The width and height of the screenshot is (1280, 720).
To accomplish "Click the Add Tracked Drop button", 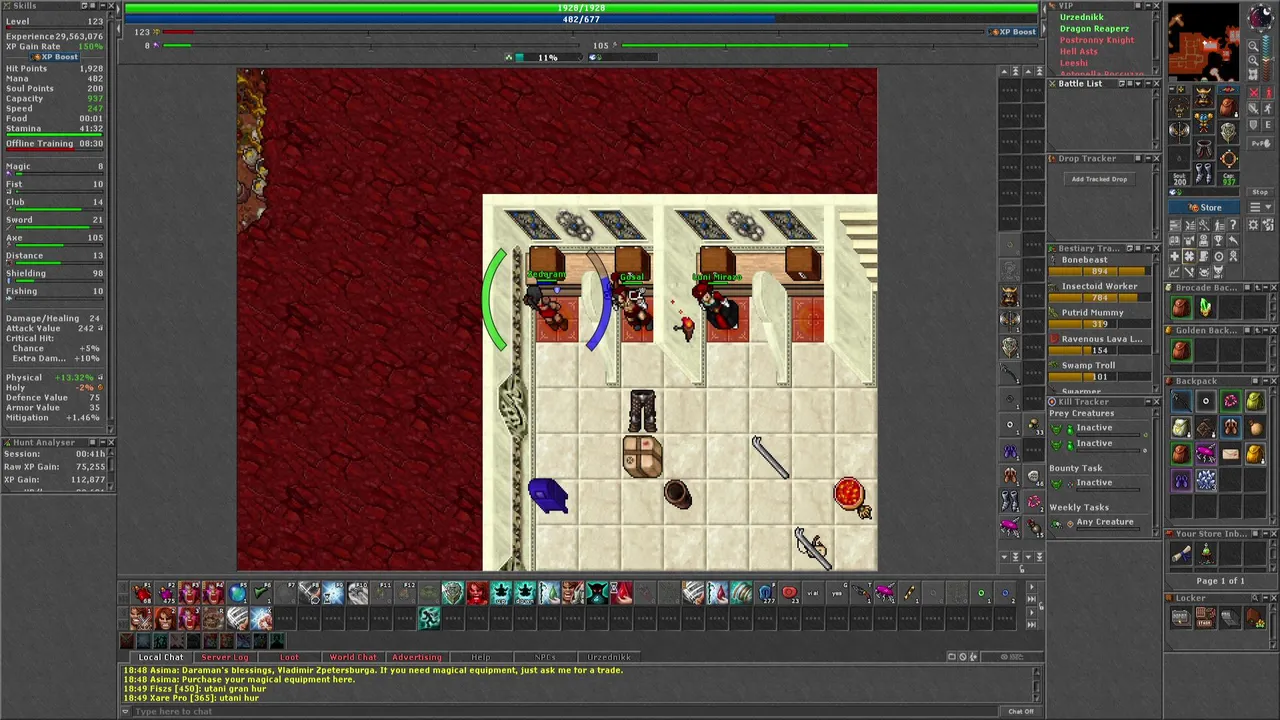I will (1100, 179).
